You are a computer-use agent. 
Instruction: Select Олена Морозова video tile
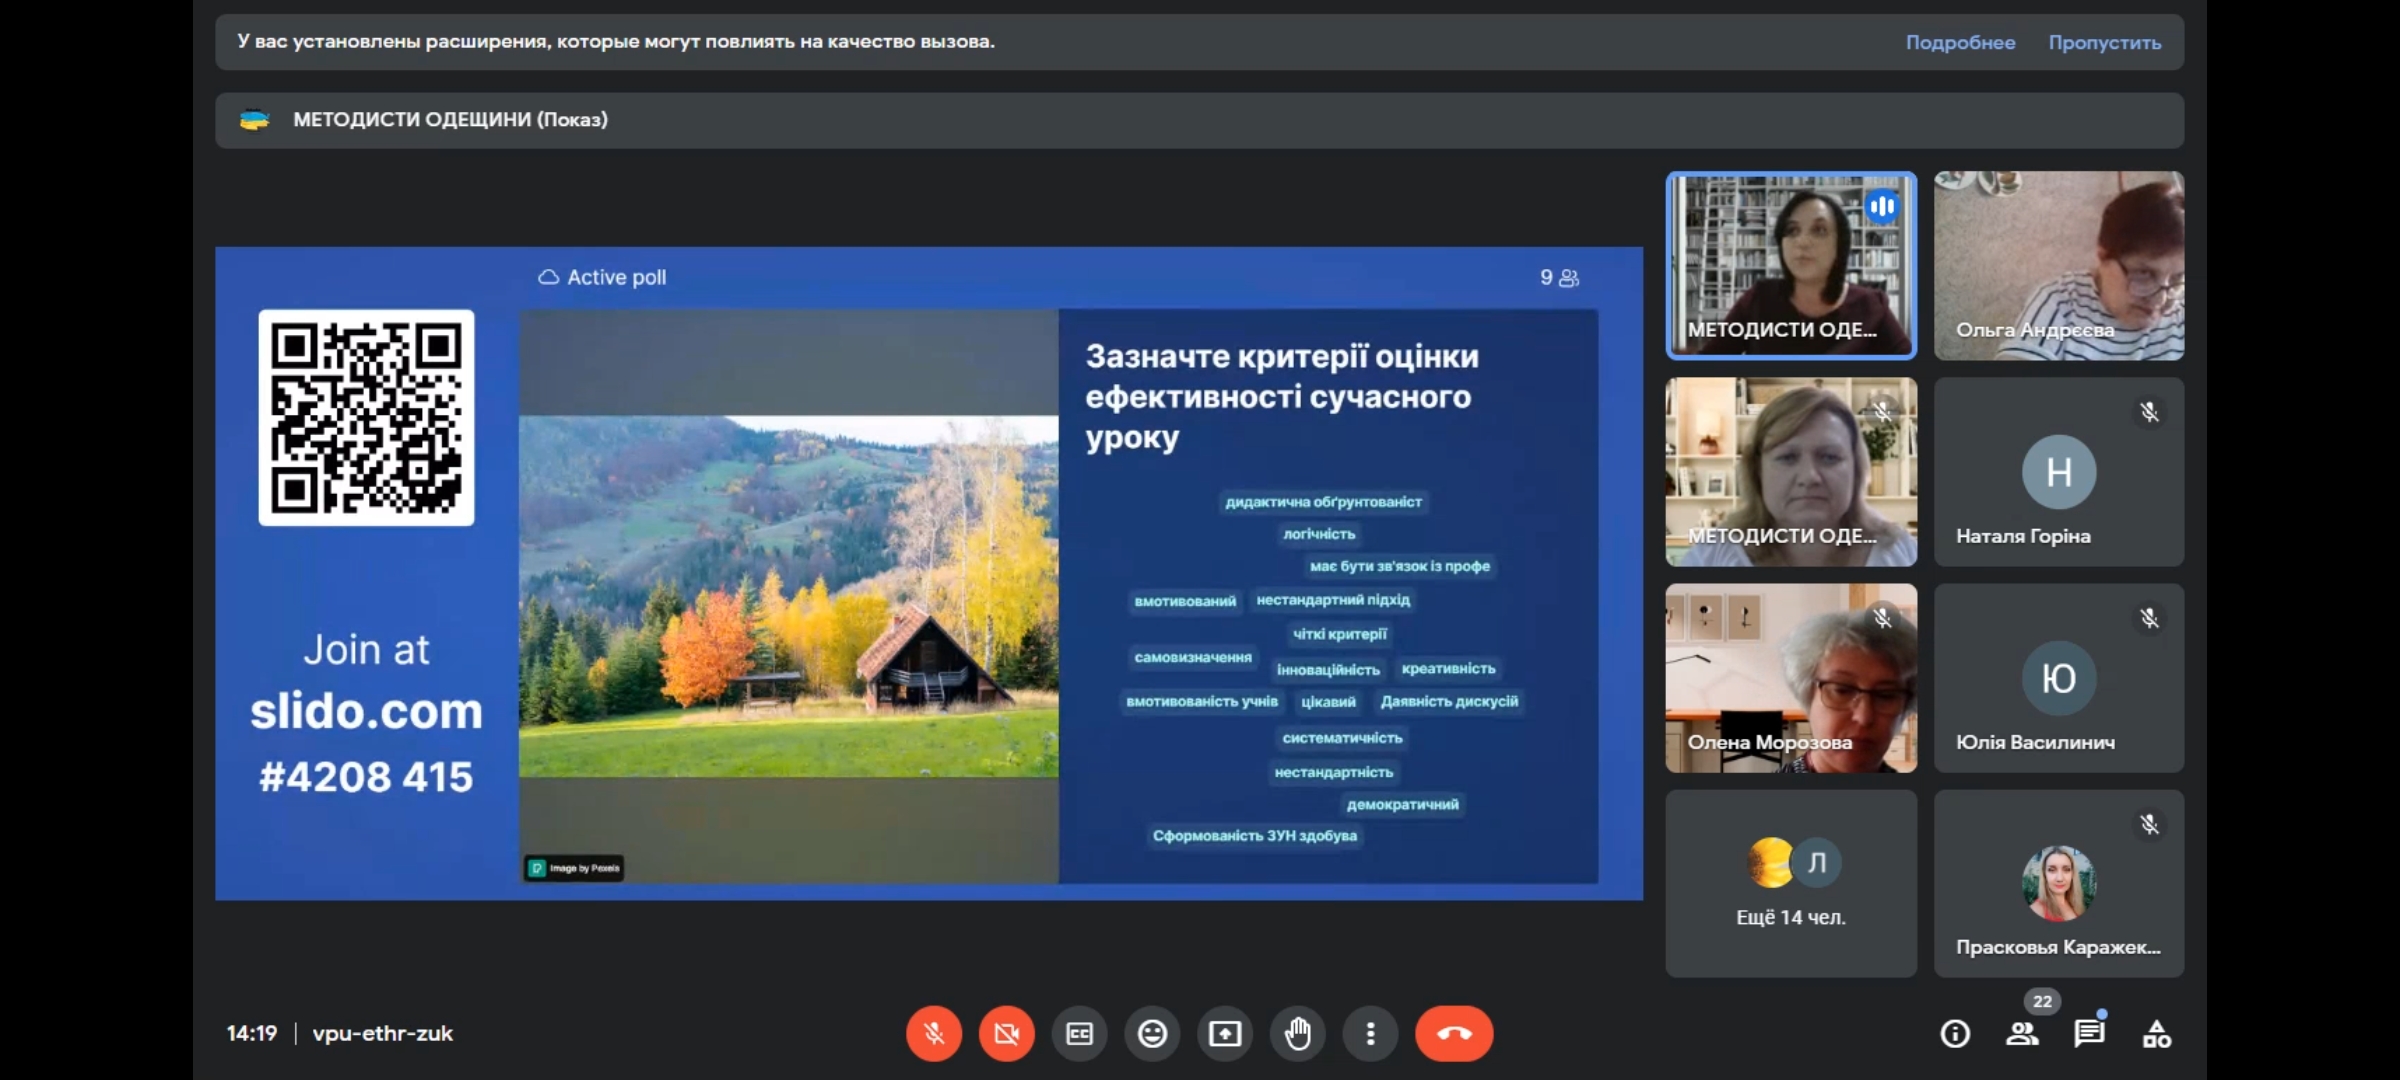point(1790,677)
